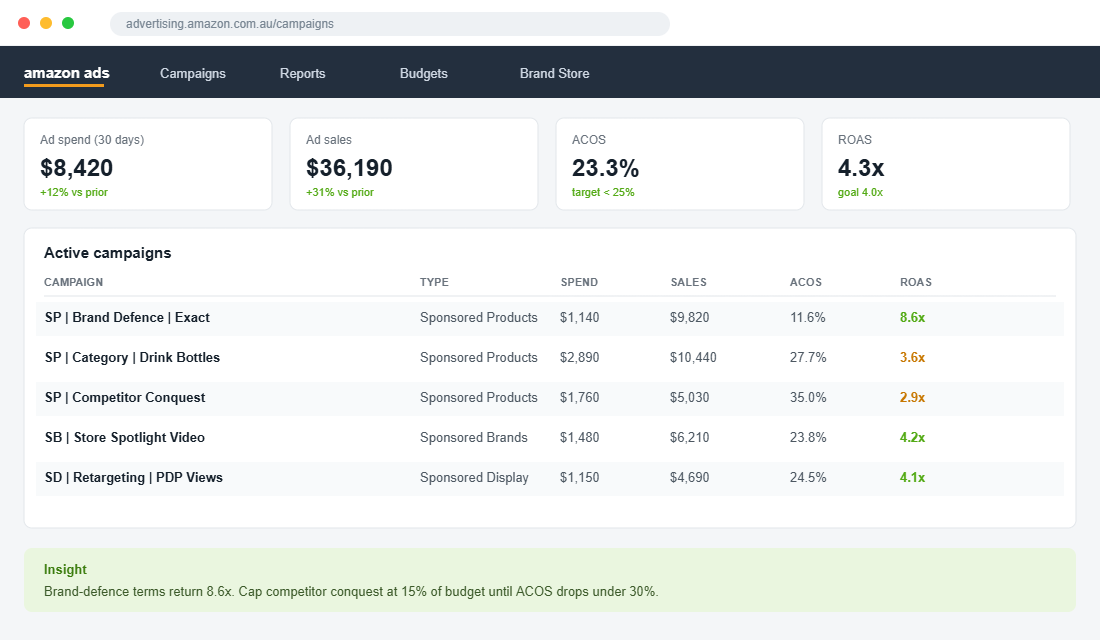Click Sponsored Products type in Competitor Conquest row
This screenshot has height=640, width=1100.
coord(478,397)
